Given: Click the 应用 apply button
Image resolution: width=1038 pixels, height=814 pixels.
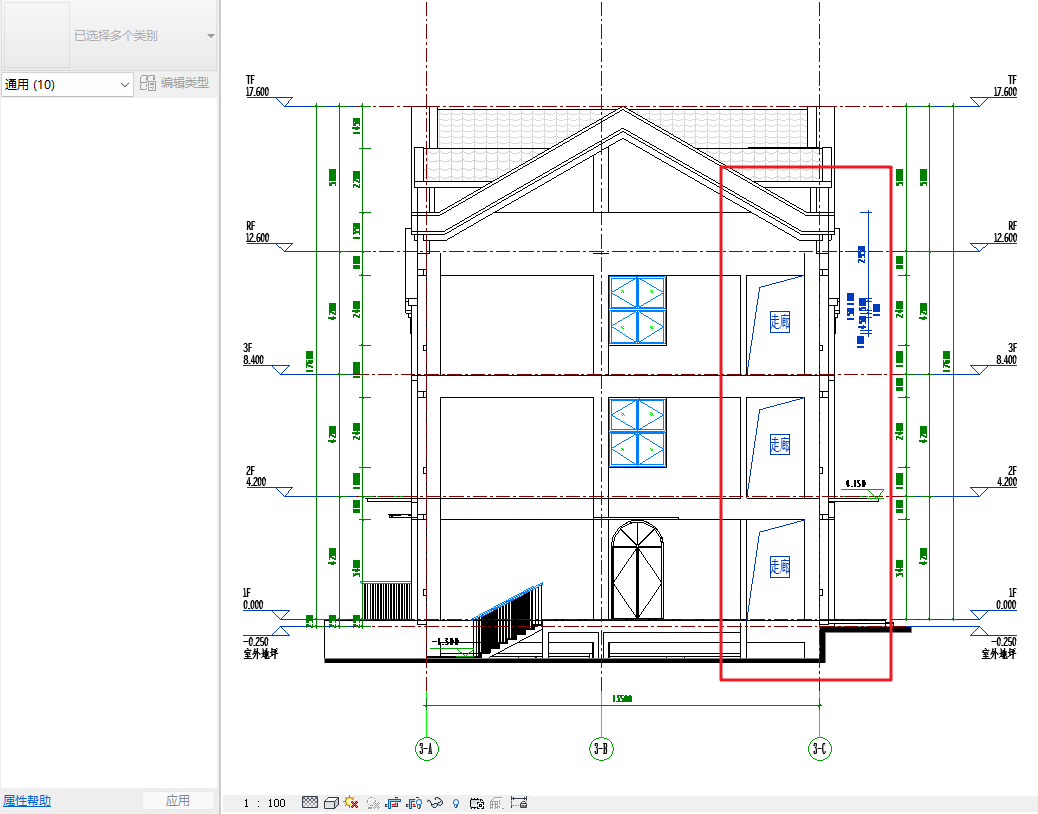Looking at the screenshot, I should point(178,801).
